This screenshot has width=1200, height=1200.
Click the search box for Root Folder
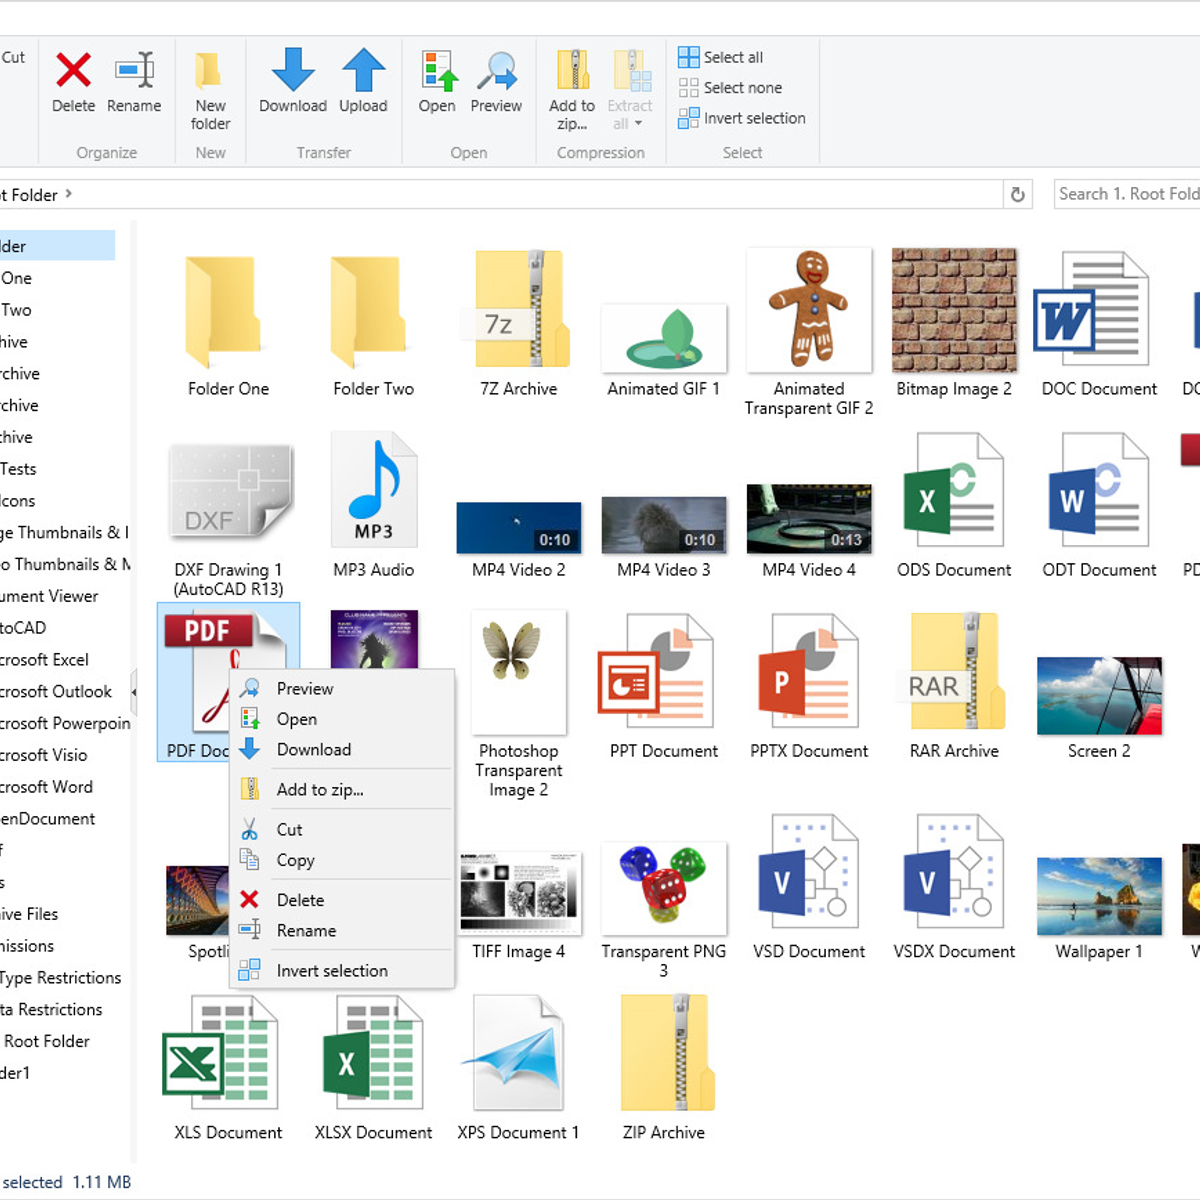(1127, 194)
